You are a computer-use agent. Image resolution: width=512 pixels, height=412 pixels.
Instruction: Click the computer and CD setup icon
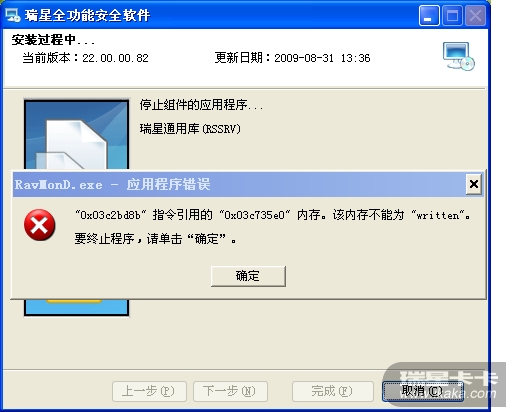click(x=458, y=56)
